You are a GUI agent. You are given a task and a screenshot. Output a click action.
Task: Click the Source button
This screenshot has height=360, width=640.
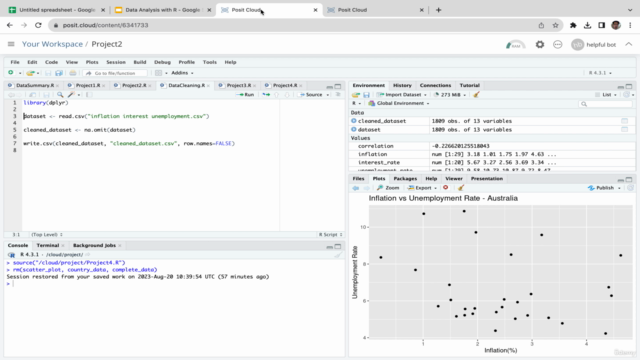click(311, 95)
